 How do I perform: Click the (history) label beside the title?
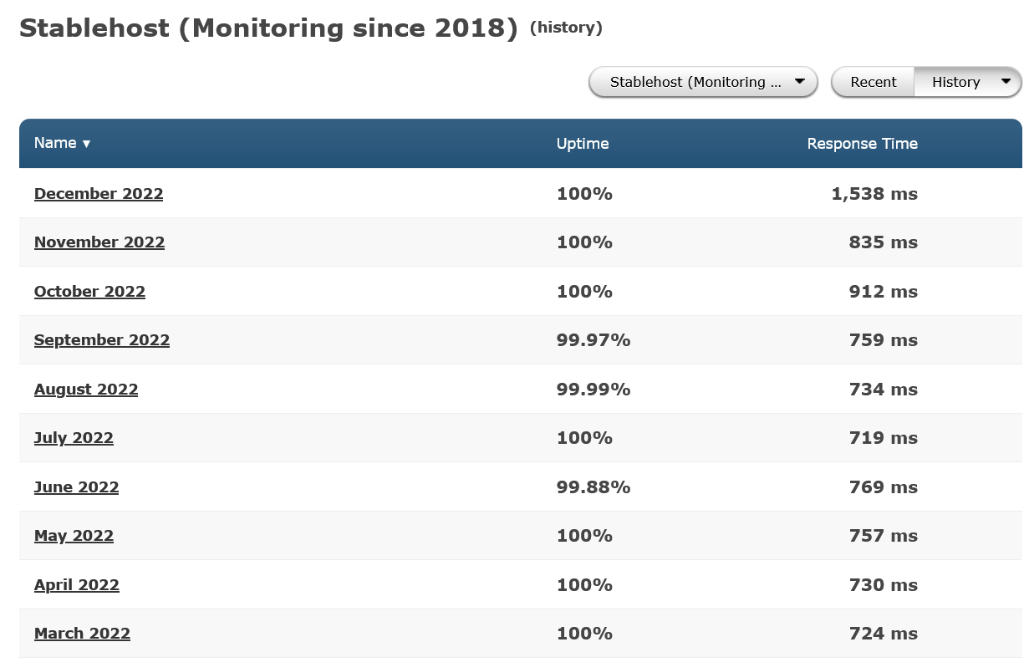tap(566, 27)
